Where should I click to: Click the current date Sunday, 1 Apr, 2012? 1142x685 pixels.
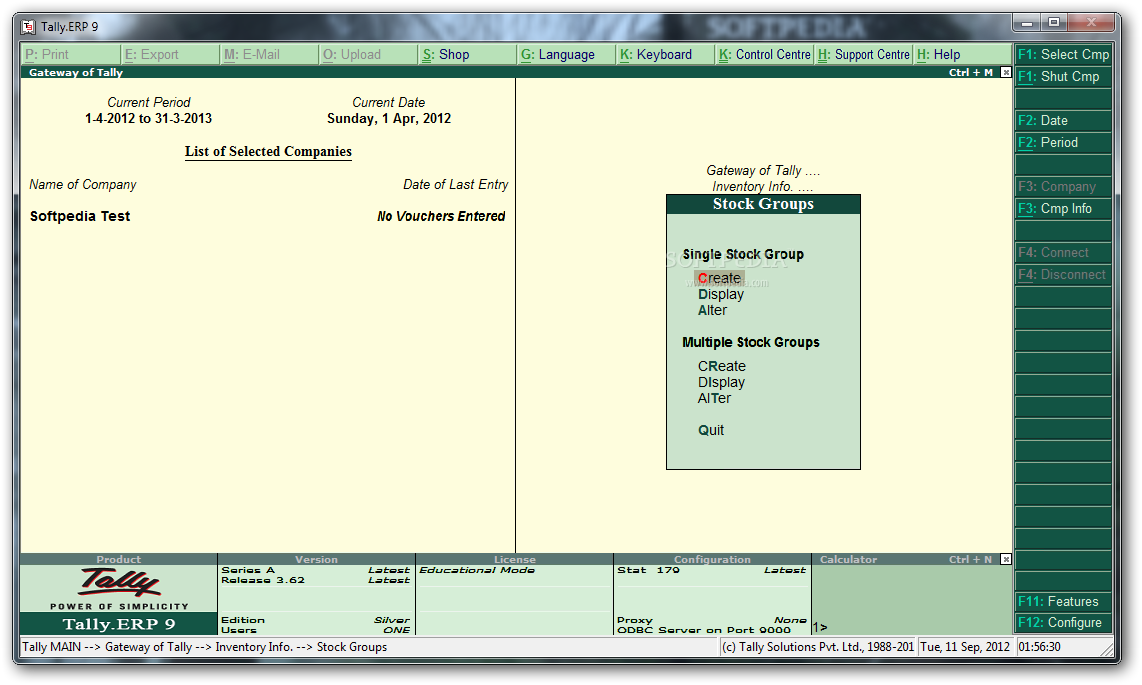tap(389, 119)
